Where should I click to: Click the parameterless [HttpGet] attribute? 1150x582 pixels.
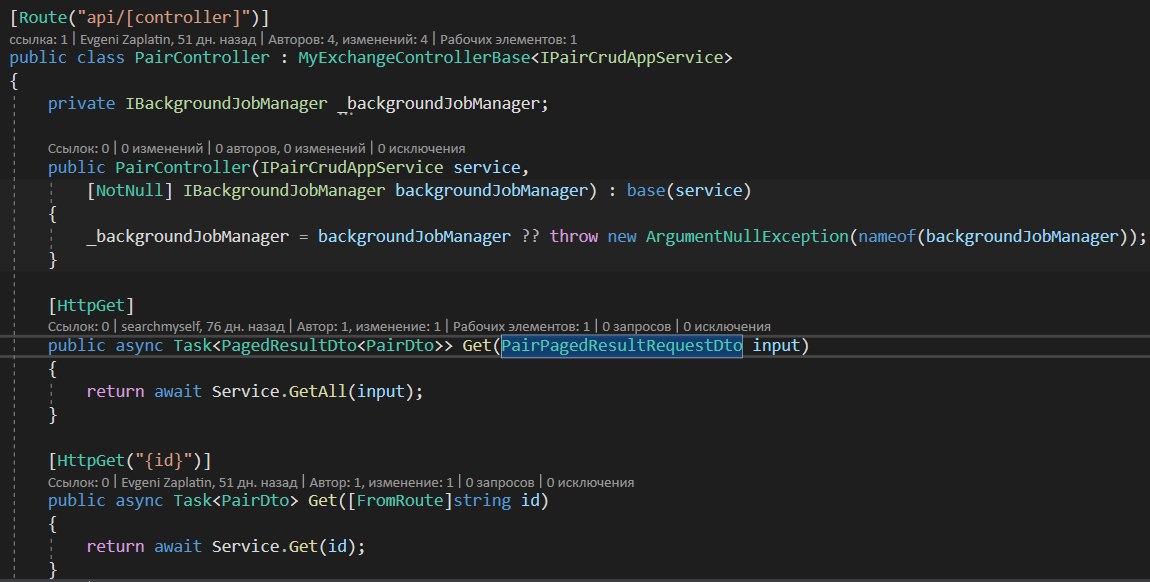click(92, 306)
